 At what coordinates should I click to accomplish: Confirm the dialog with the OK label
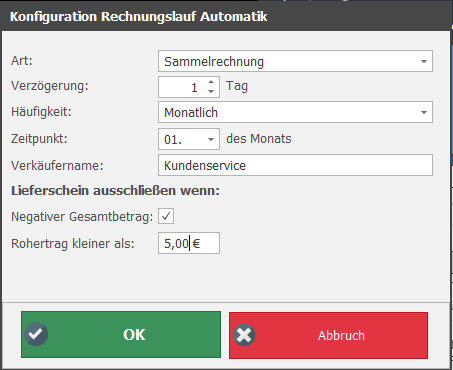(x=134, y=334)
